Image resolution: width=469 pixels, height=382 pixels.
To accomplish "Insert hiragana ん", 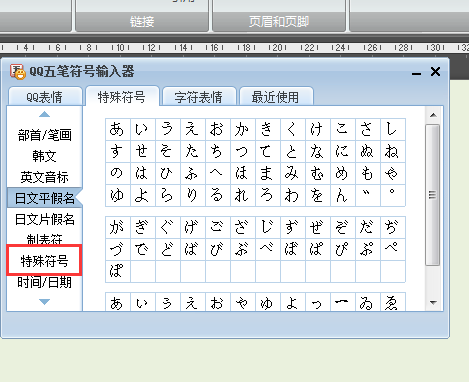I will tap(343, 195).
